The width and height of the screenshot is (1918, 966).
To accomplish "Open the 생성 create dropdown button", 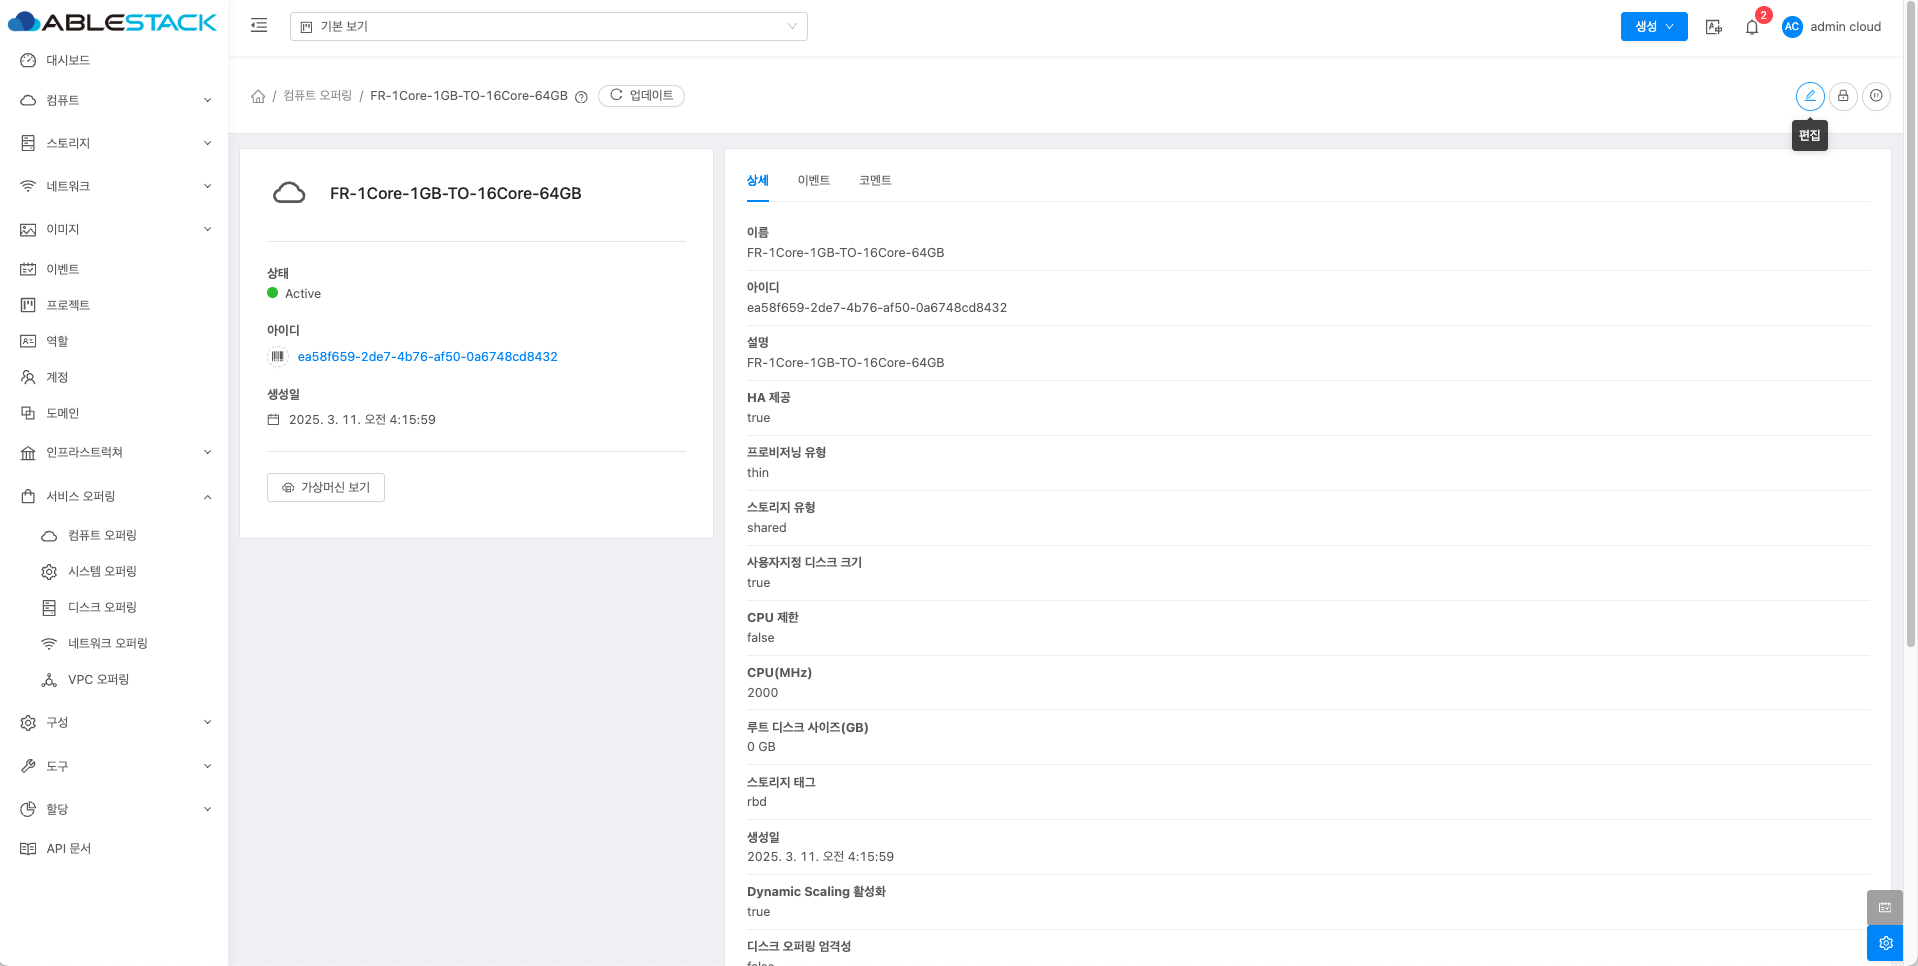I will 1653,27.
